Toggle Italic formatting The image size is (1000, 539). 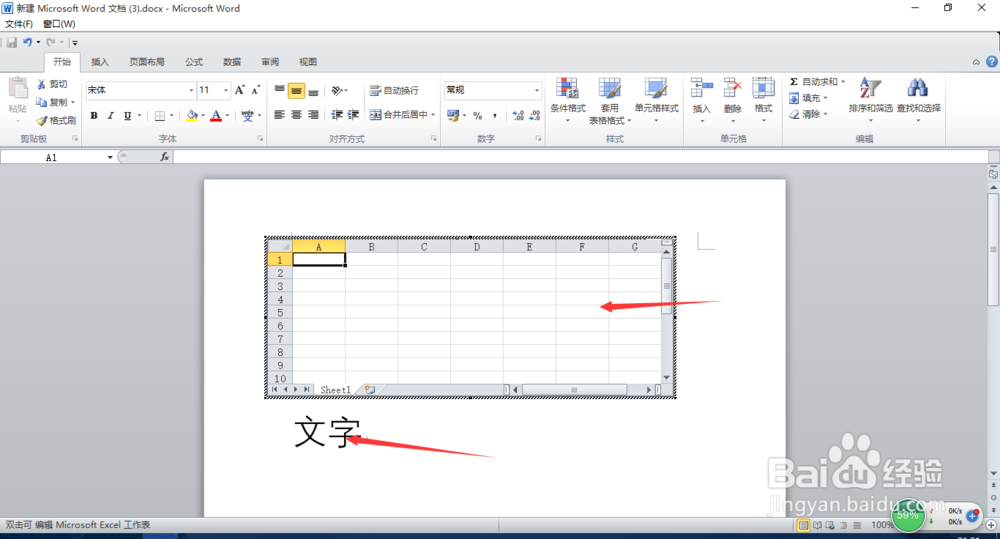110,115
